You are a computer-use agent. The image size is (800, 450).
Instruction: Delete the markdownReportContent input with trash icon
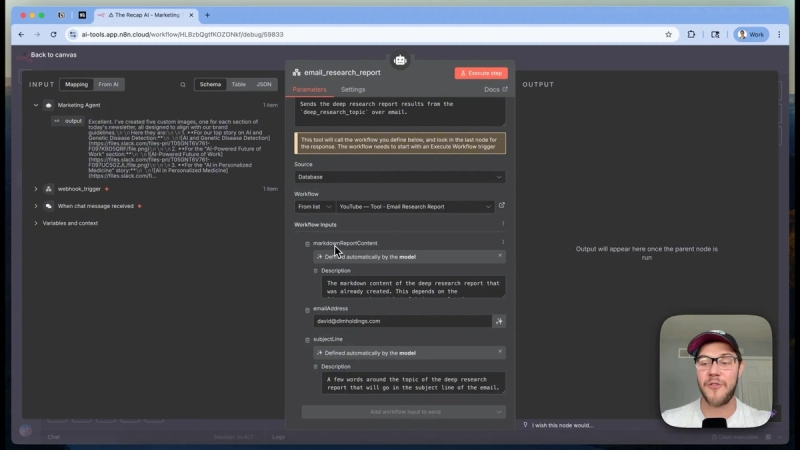(x=307, y=244)
